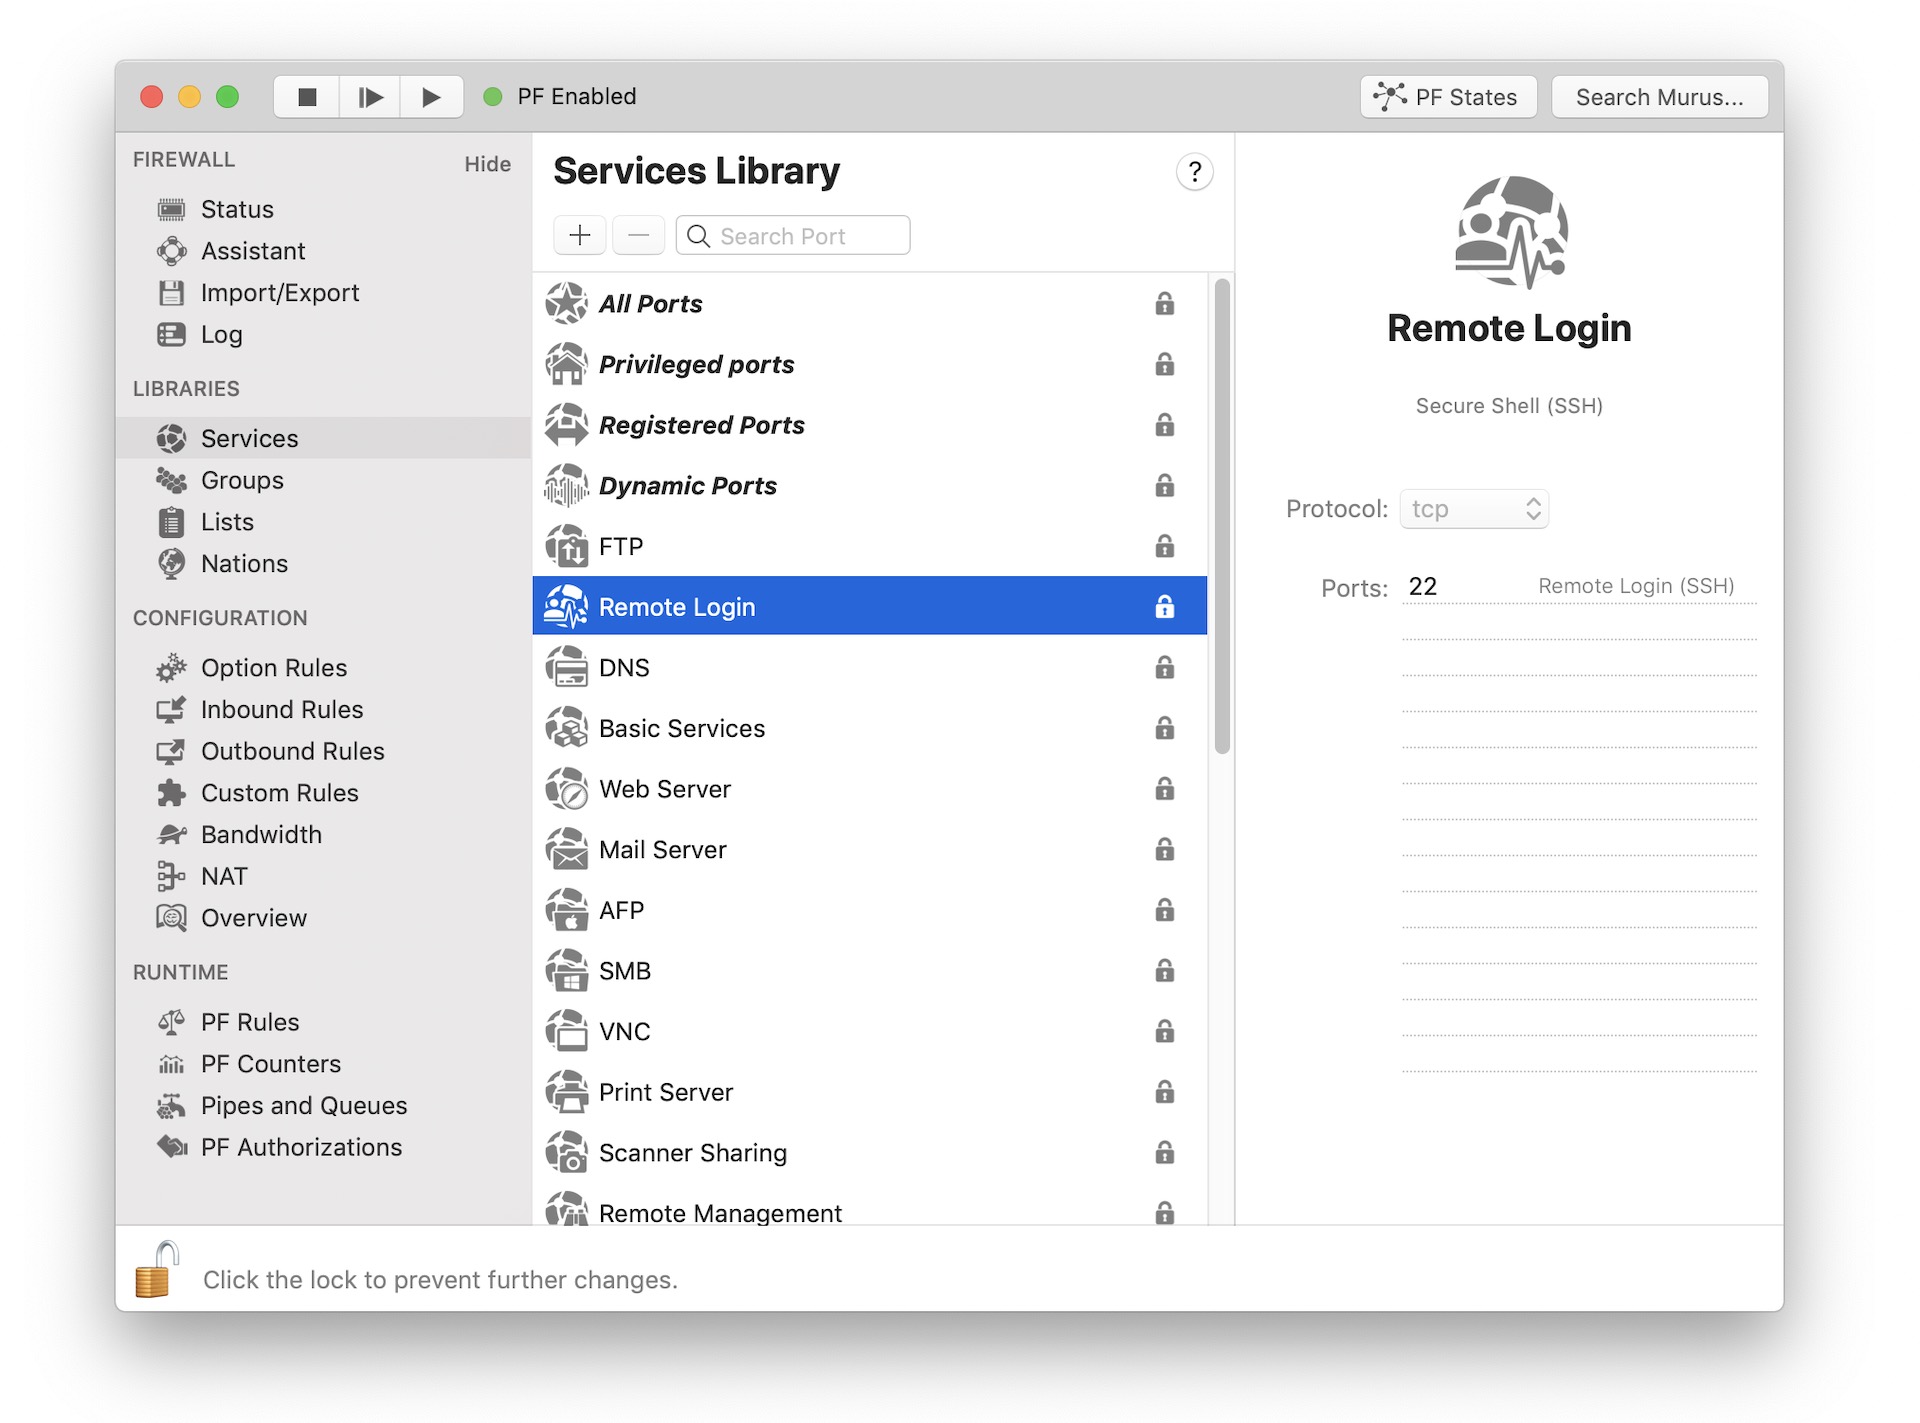Screen dimensions: 1920x1423
Task: Select the Remote Login service row
Action: (869, 606)
